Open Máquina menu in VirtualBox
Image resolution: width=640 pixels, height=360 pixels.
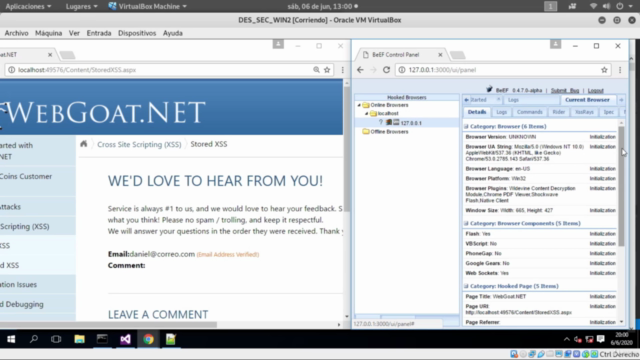49,33
